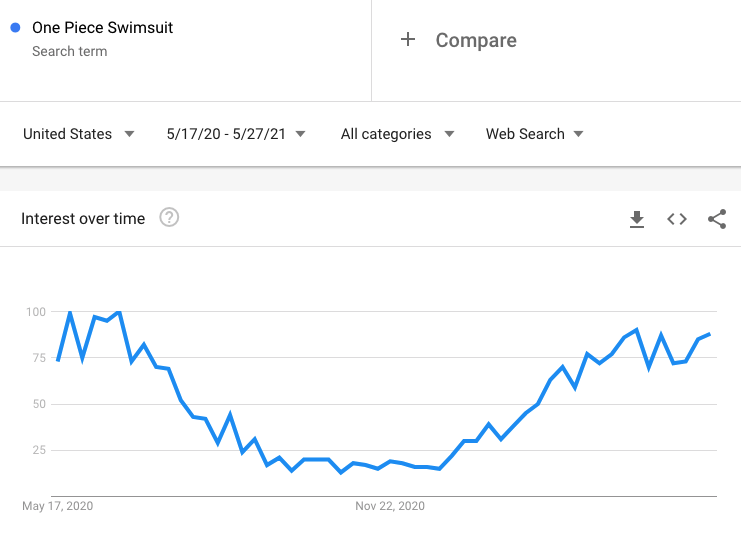The image size is (741, 533).
Task: Click the Compare button text
Action: [x=476, y=41]
